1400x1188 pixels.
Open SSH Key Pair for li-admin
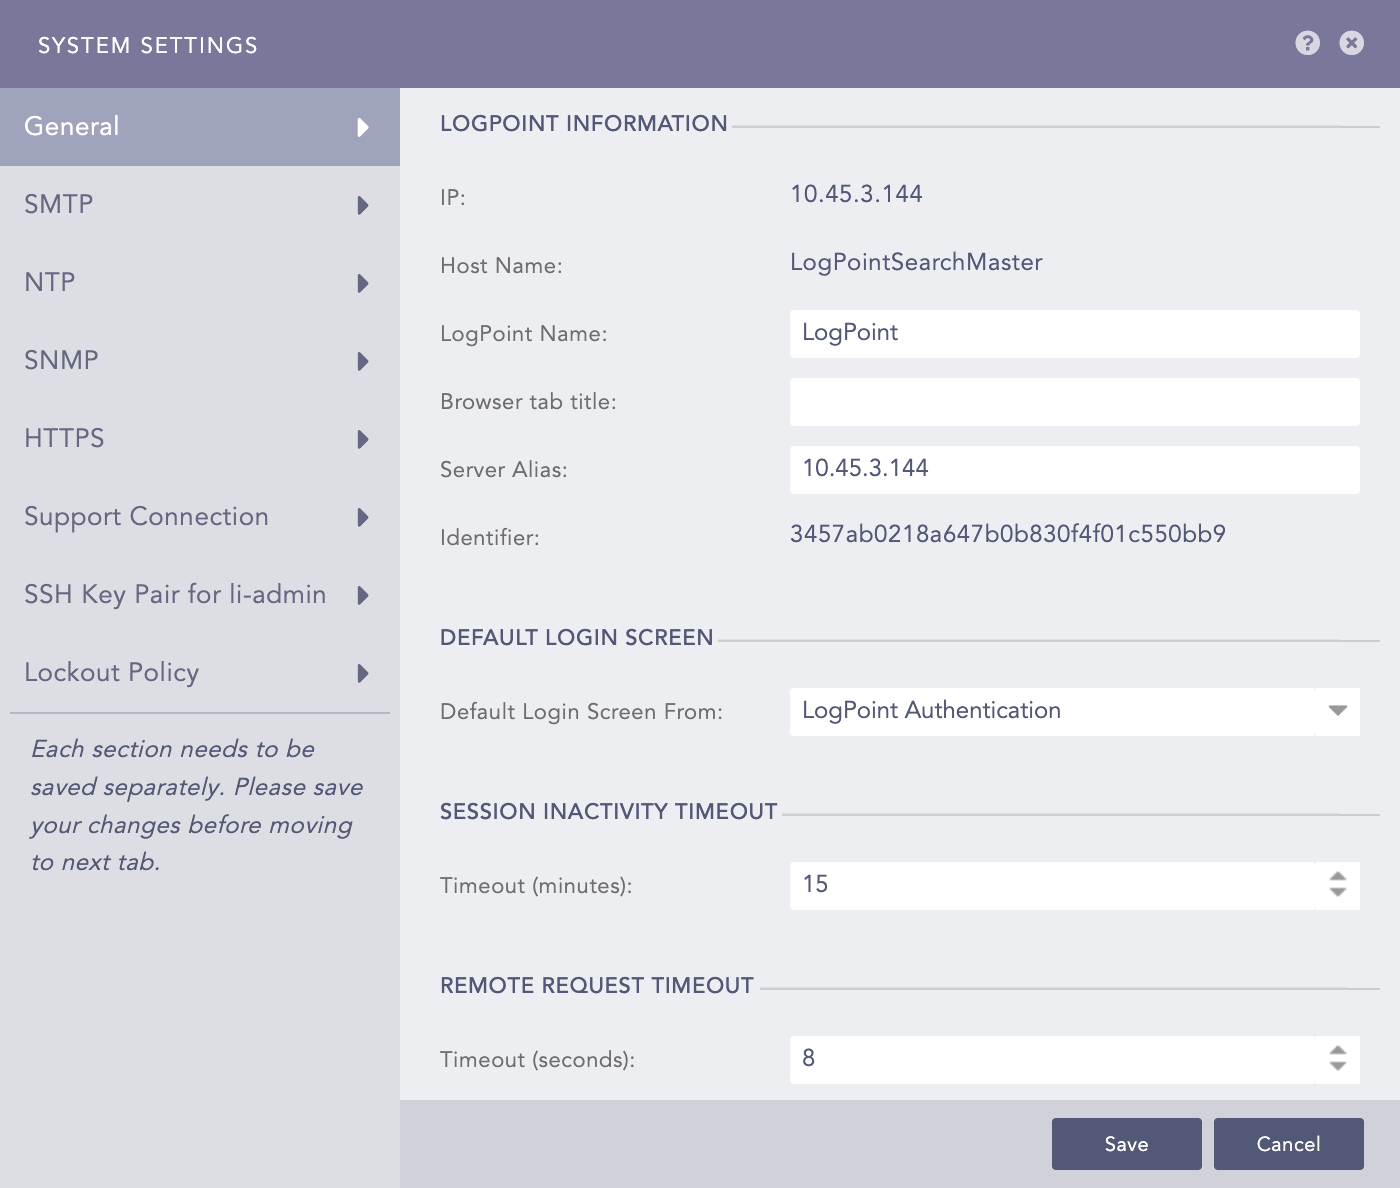coord(199,595)
